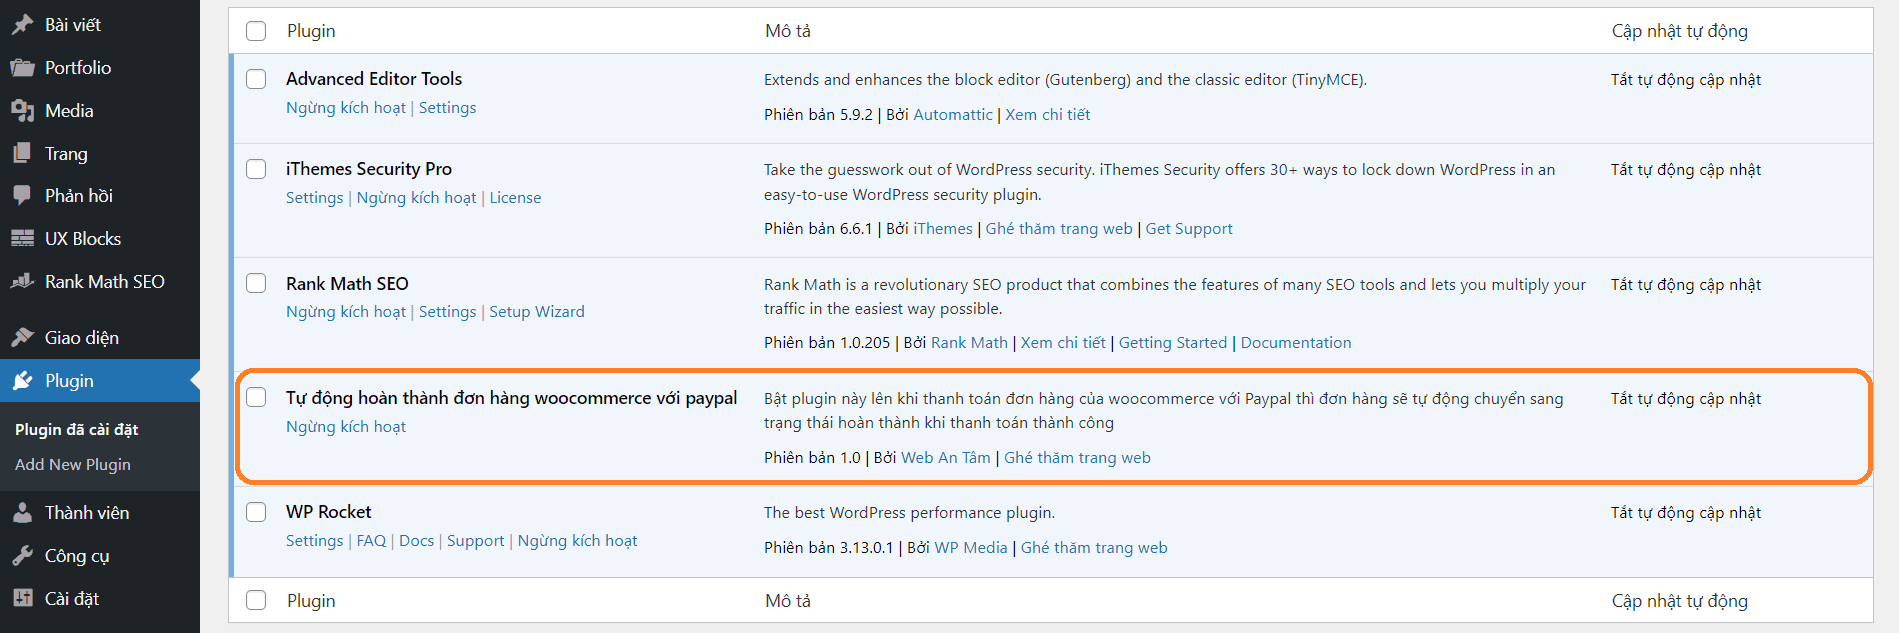Open Advanced Editor Tools Settings link

[447, 108]
